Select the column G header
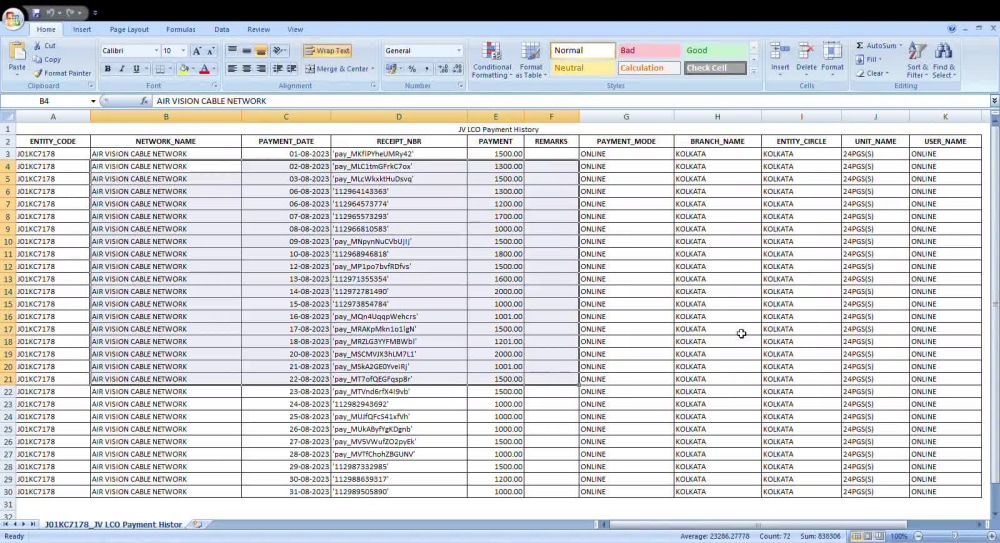 pyautogui.click(x=626, y=117)
